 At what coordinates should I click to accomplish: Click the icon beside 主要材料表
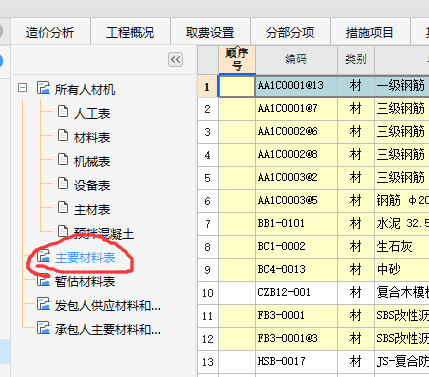point(43,256)
